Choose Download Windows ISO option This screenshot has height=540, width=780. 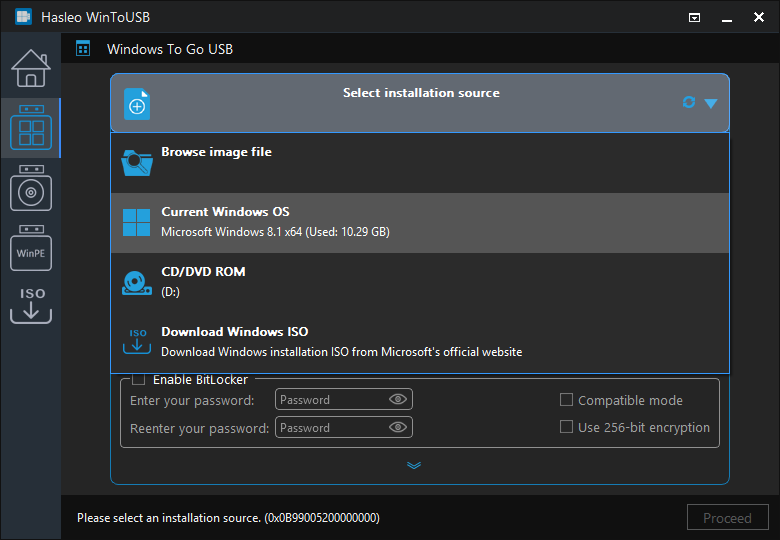[420, 342]
